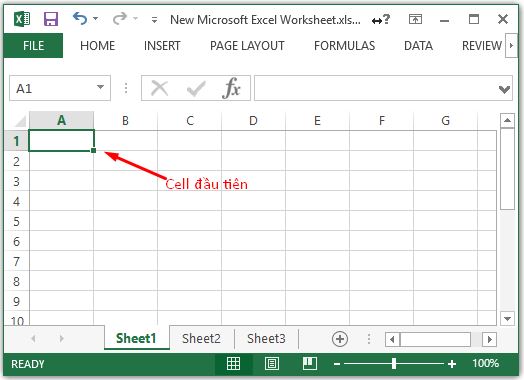Select column E header

coord(317,120)
